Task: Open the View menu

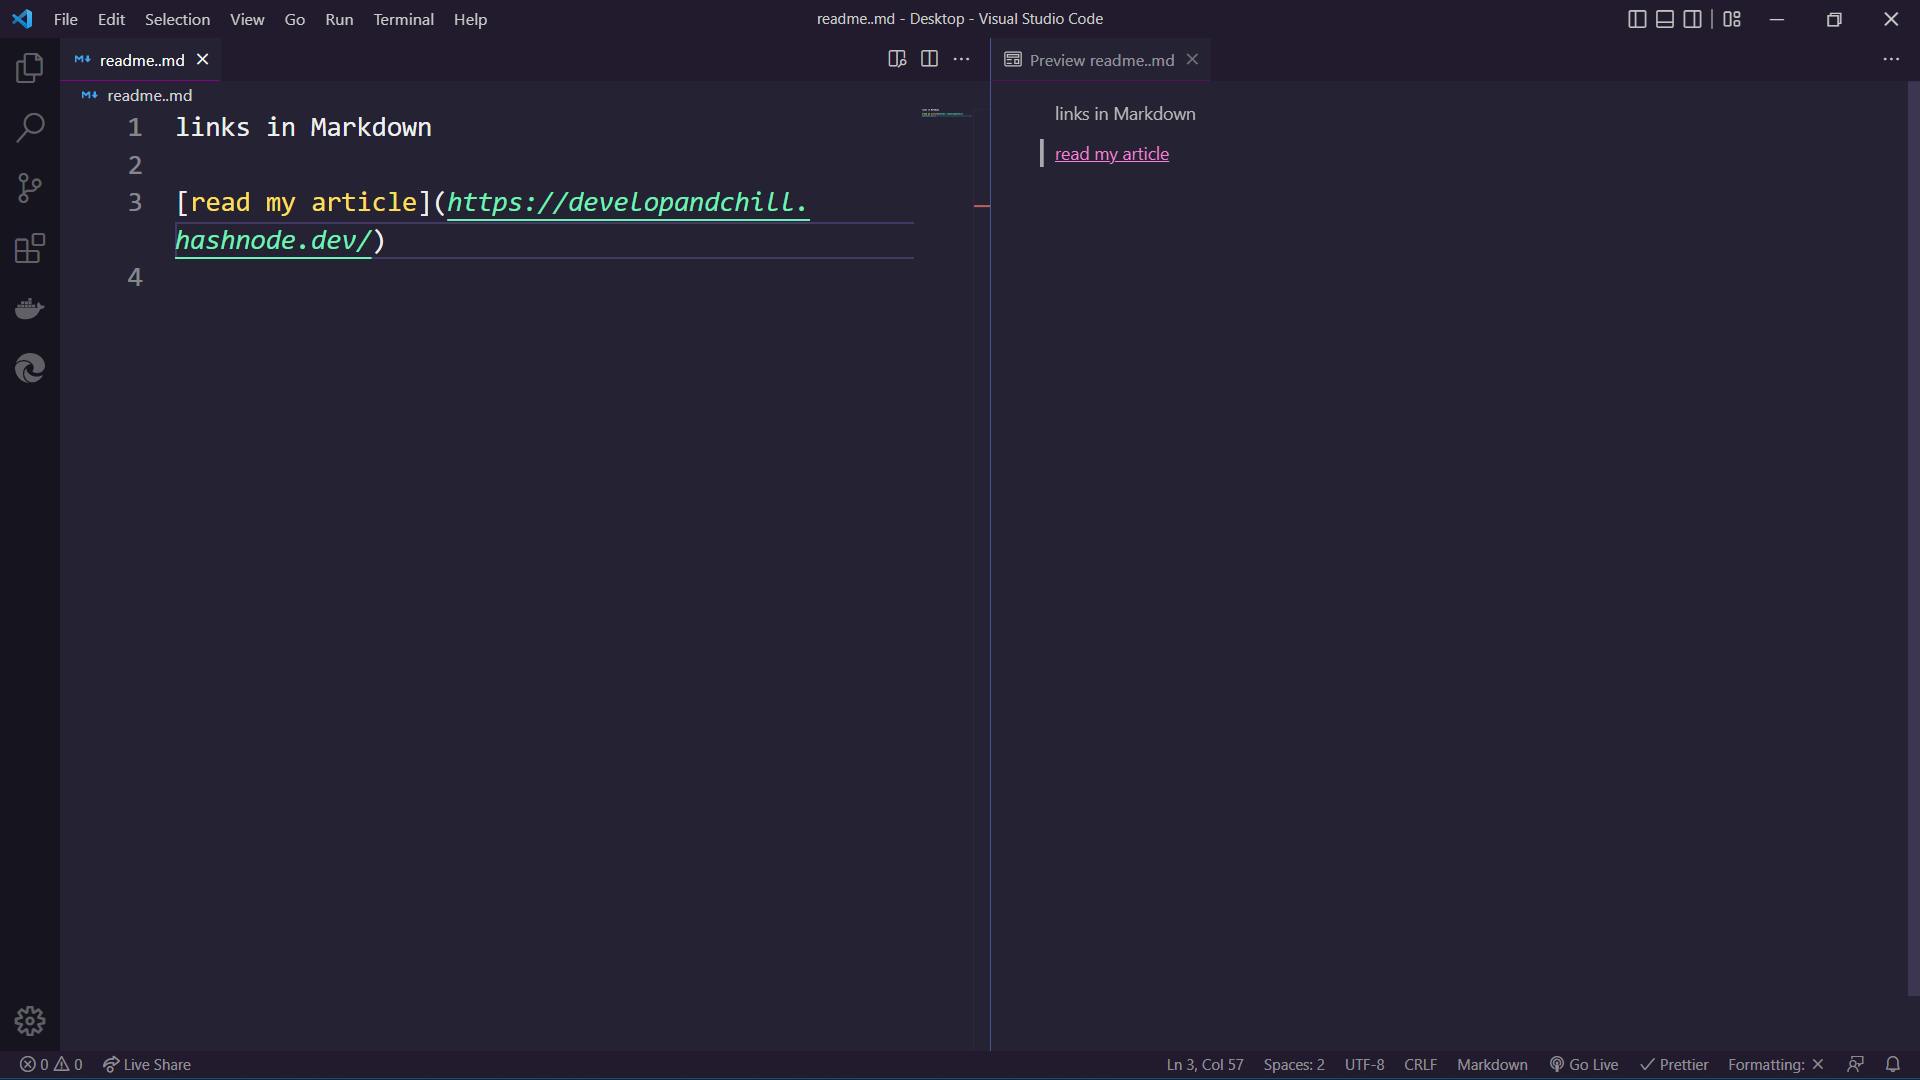Action: click(247, 19)
